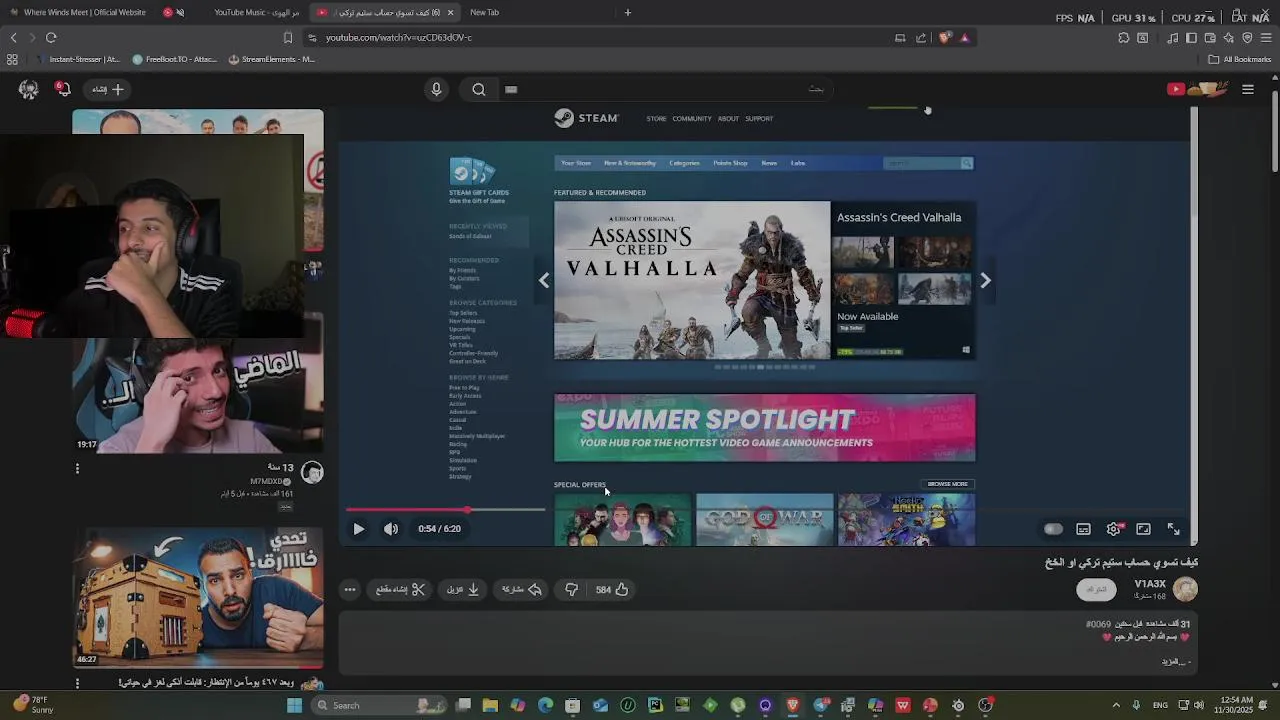Open options menu for the 46:27 video

click(x=77, y=683)
